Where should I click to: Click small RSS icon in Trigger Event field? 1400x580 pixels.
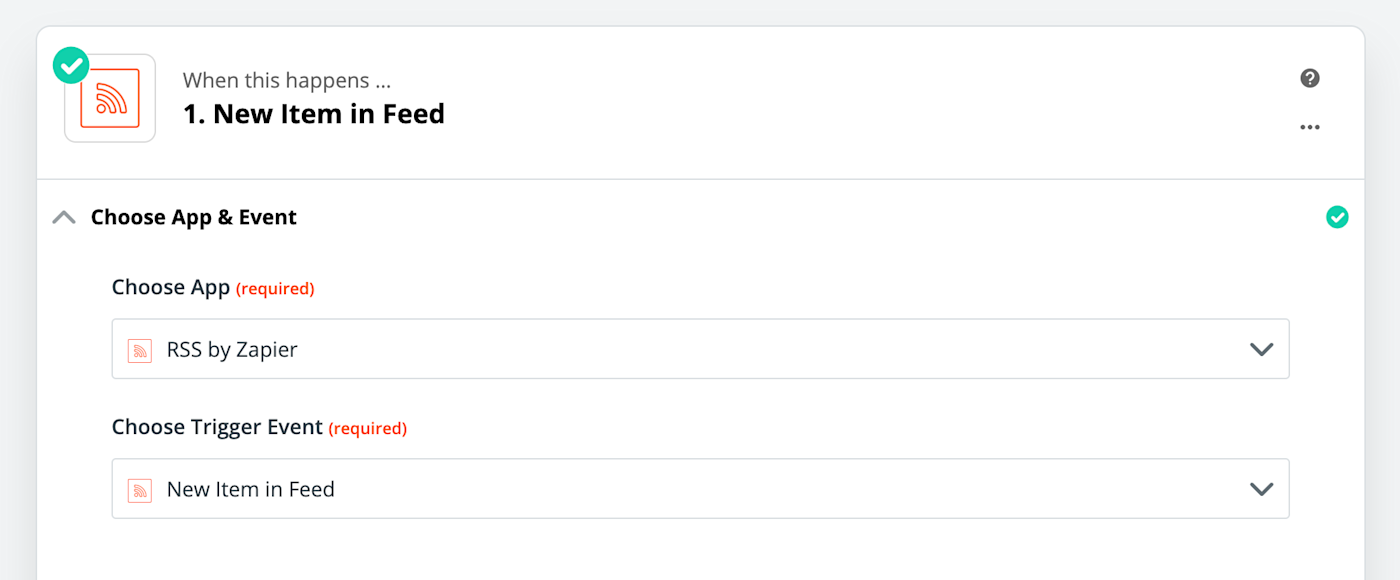[140, 490]
